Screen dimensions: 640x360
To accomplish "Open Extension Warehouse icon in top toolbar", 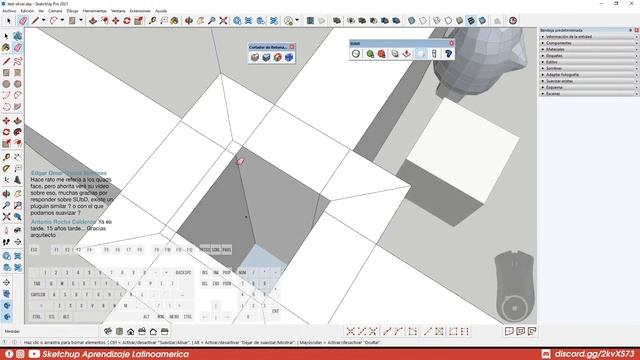I will coord(274,20).
